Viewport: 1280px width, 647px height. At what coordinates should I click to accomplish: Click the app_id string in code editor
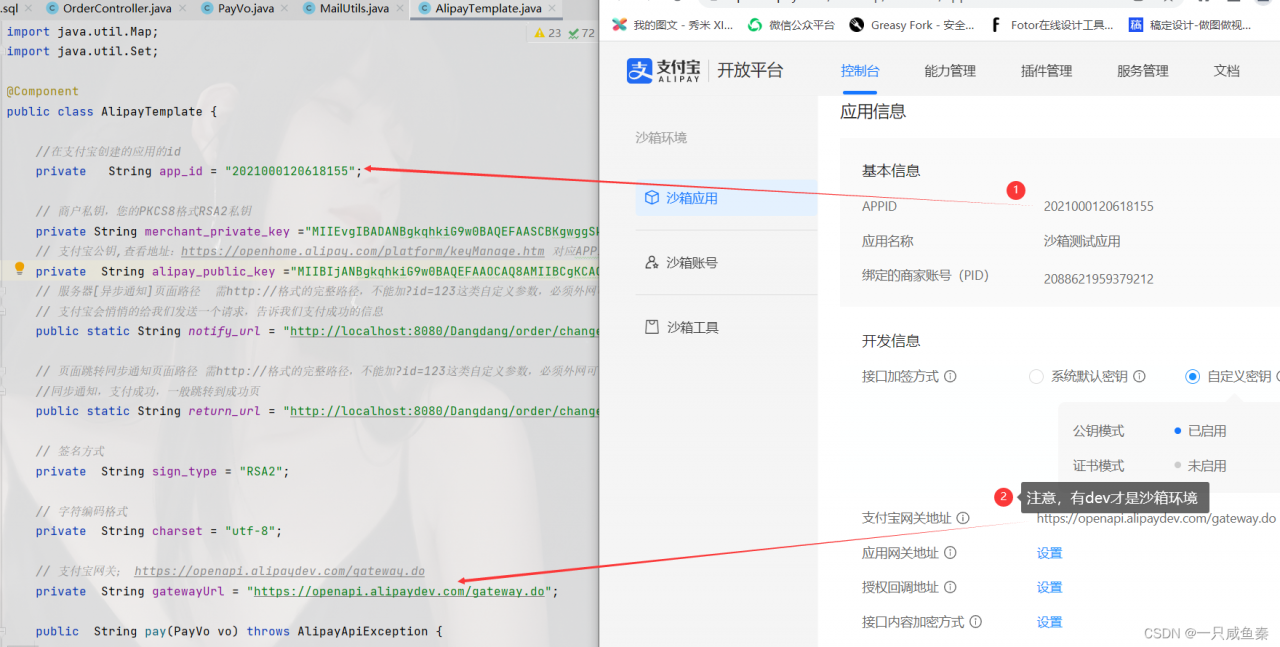tap(289, 171)
